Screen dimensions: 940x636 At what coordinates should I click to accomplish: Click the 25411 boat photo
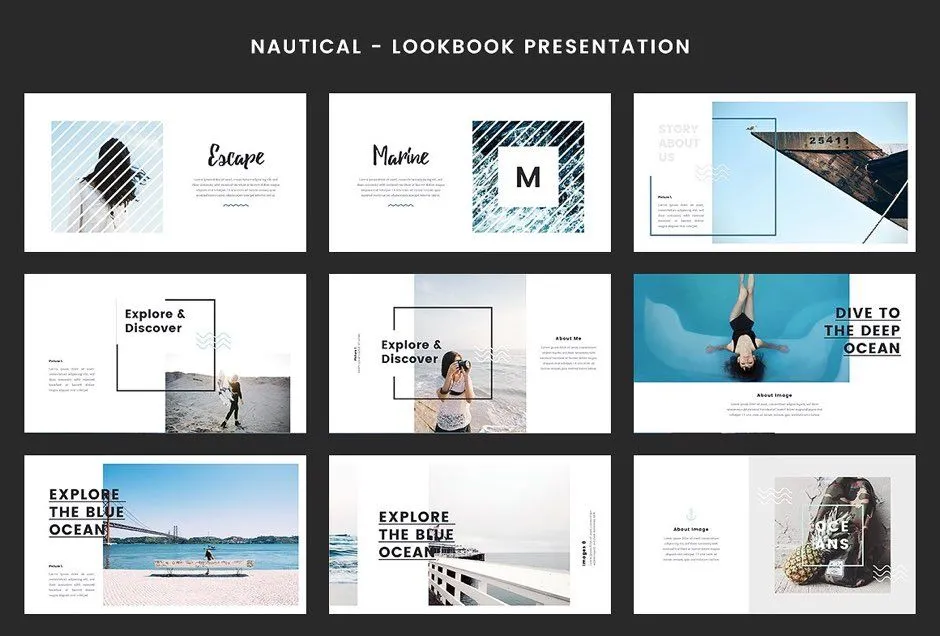pyautogui.click(x=810, y=173)
